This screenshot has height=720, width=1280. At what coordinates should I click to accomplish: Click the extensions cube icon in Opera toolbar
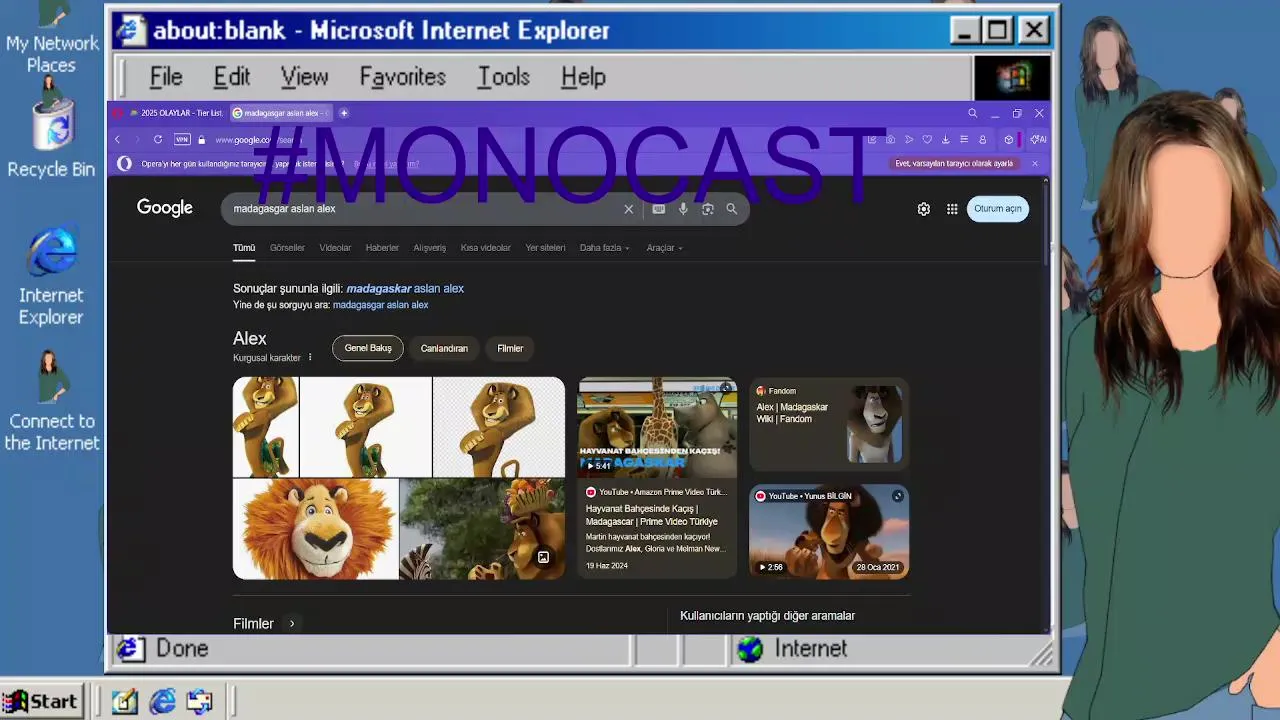1008,140
